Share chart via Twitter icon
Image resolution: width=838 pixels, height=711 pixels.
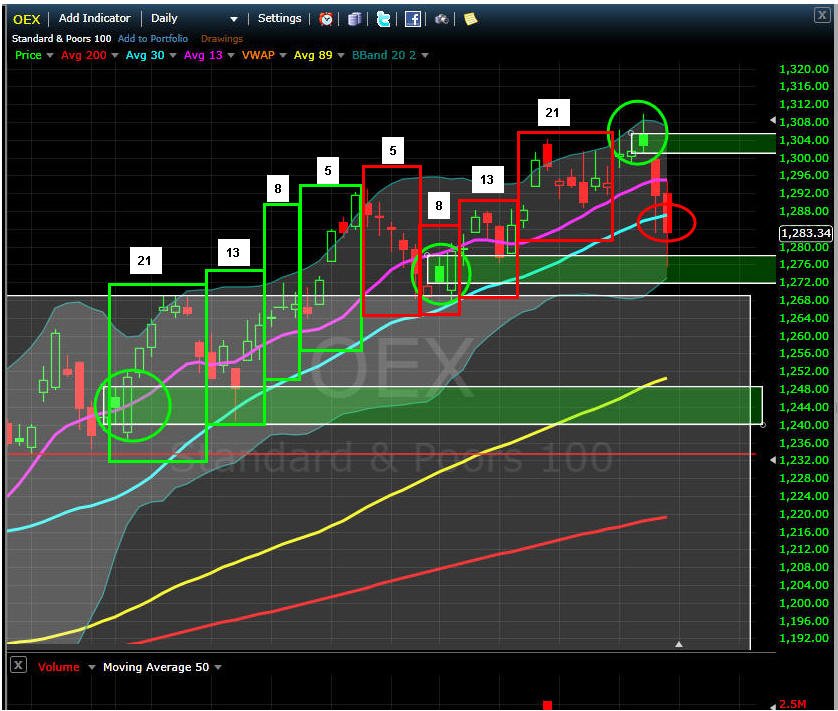pyautogui.click(x=383, y=19)
